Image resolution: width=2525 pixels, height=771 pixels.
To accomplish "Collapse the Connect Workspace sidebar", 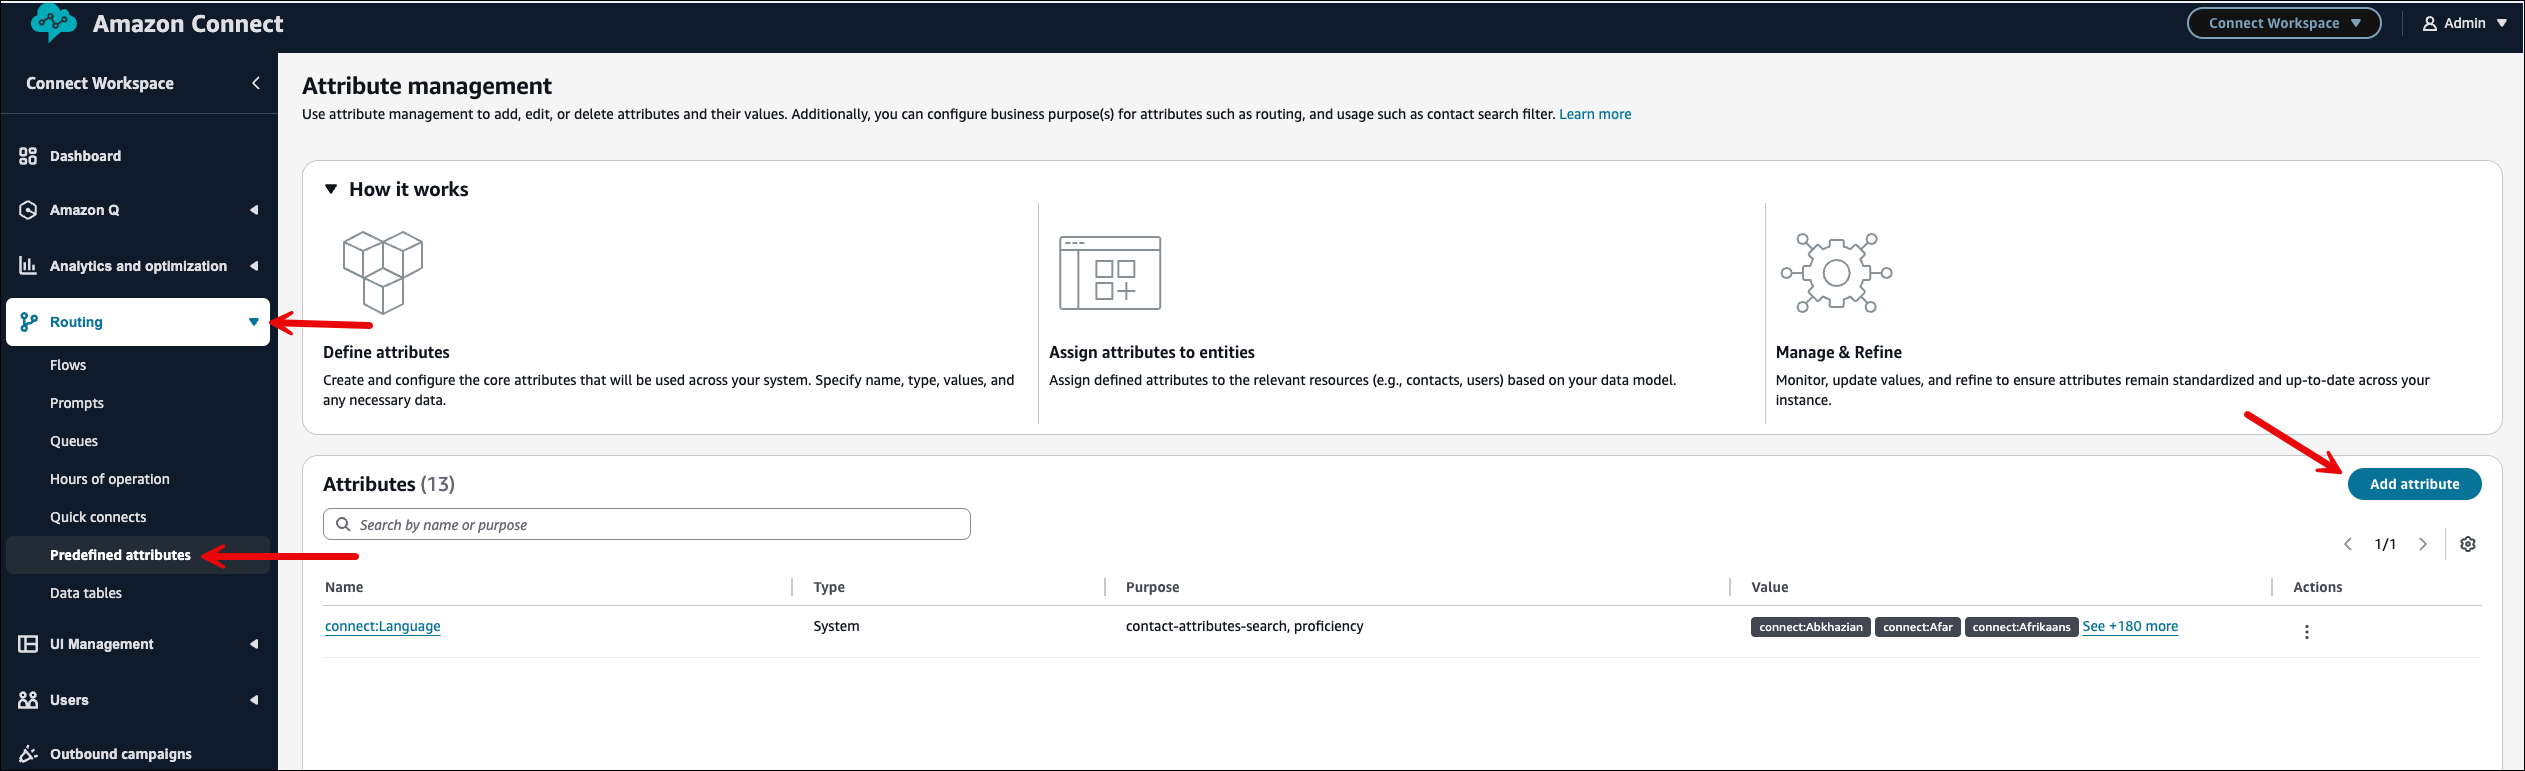I will coord(256,83).
